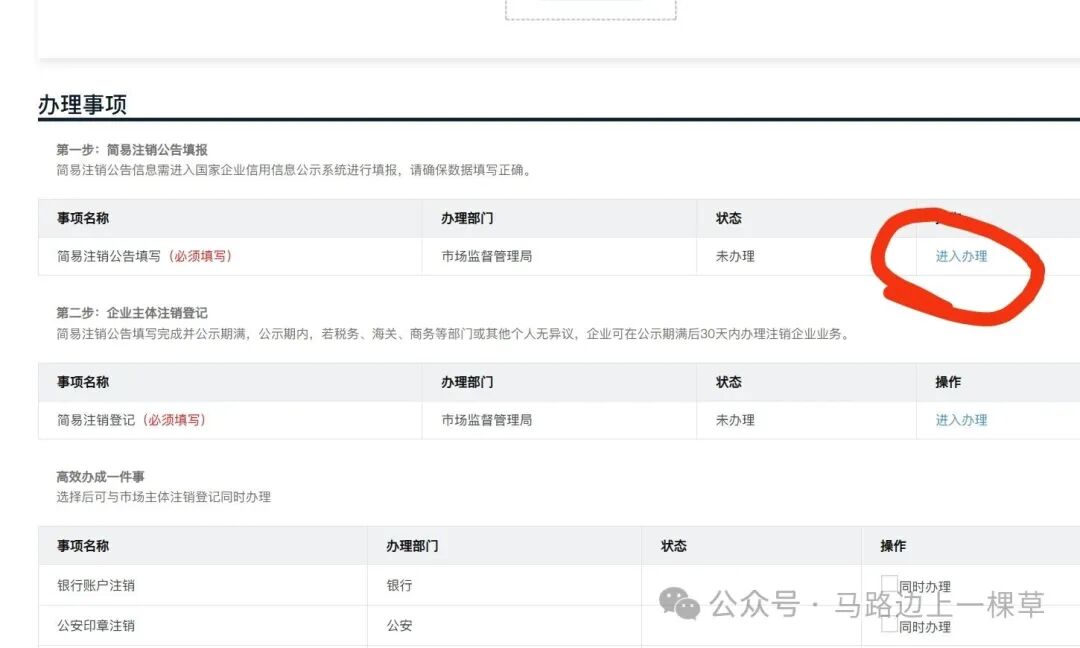Click the circled 进入办理 link for 简易注销公告填写
This screenshot has width=1080, height=648.
(963, 256)
